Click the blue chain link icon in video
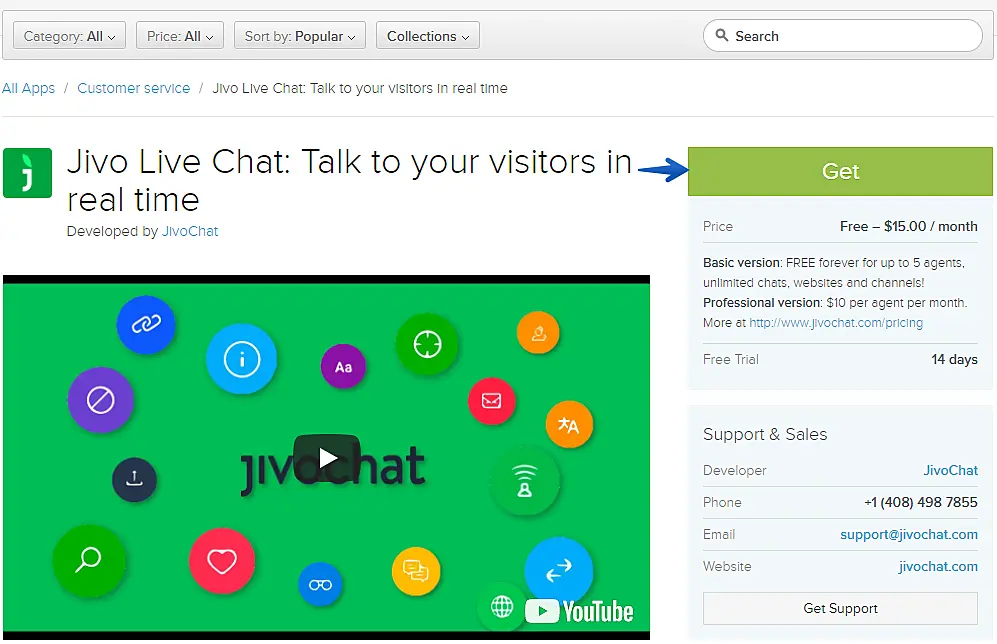Image resolution: width=997 pixels, height=644 pixels. click(146, 325)
